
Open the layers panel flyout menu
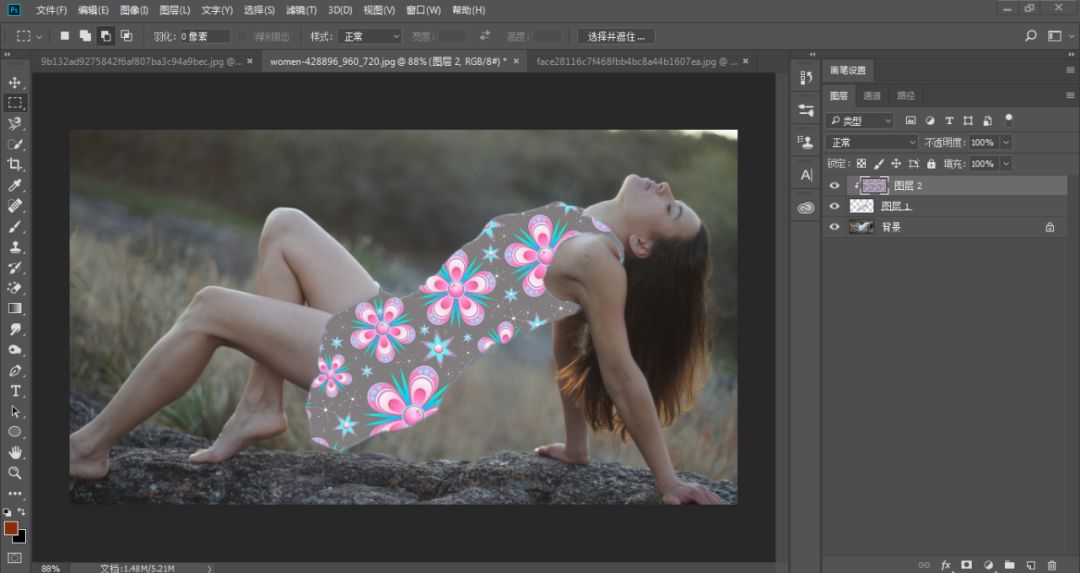[x=1070, y=96]
